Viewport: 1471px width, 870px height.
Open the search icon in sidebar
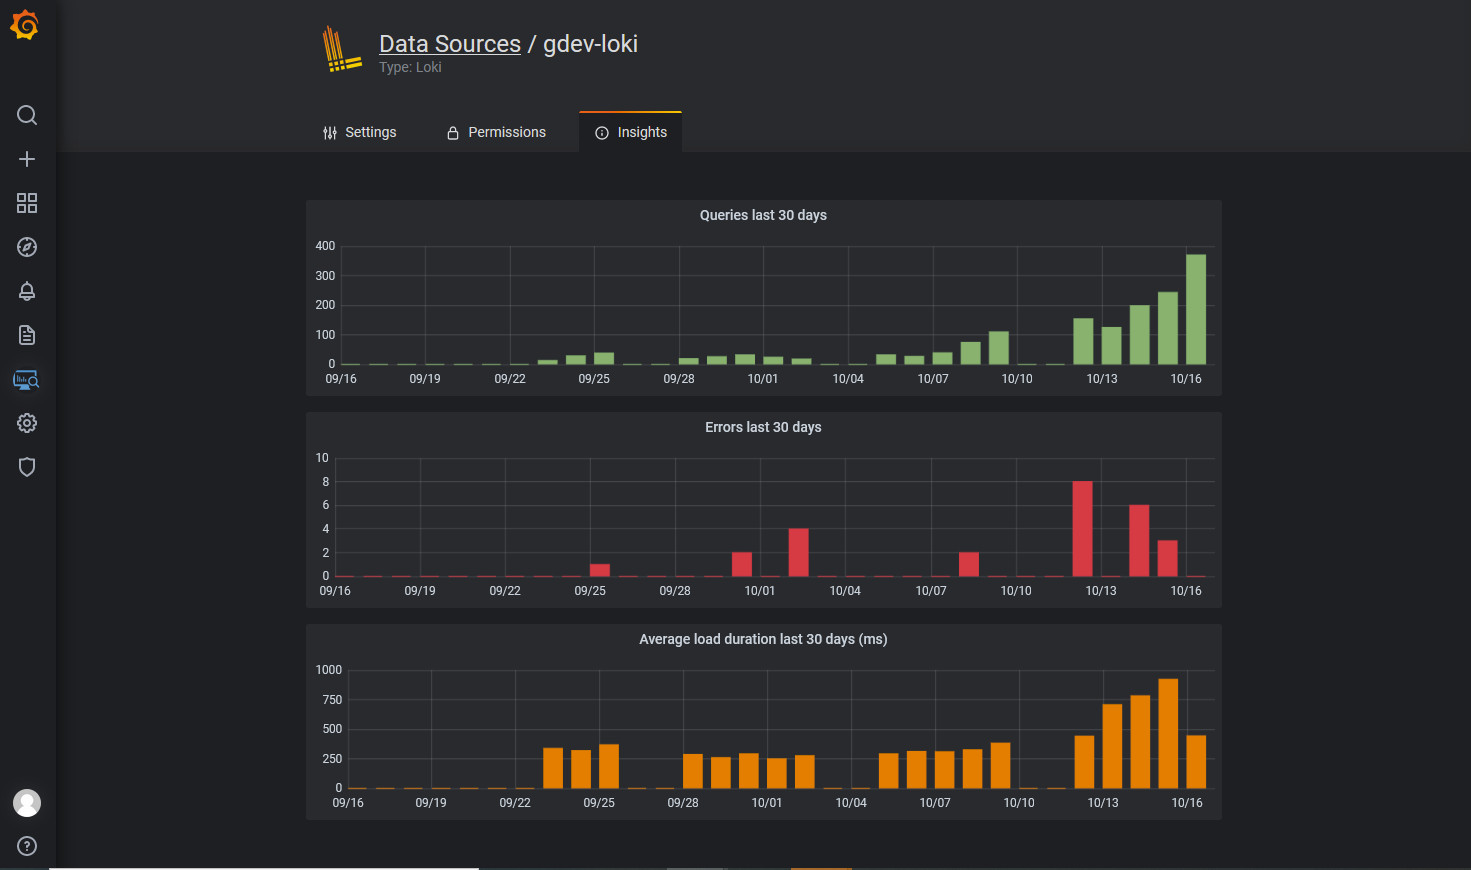(27, 115)
